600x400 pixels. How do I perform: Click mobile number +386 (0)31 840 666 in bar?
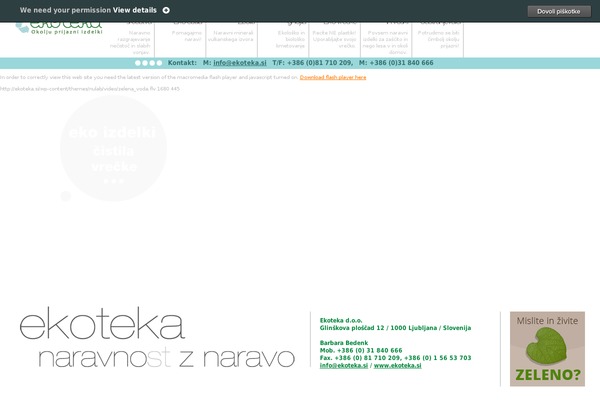click(x=401, y=63)
